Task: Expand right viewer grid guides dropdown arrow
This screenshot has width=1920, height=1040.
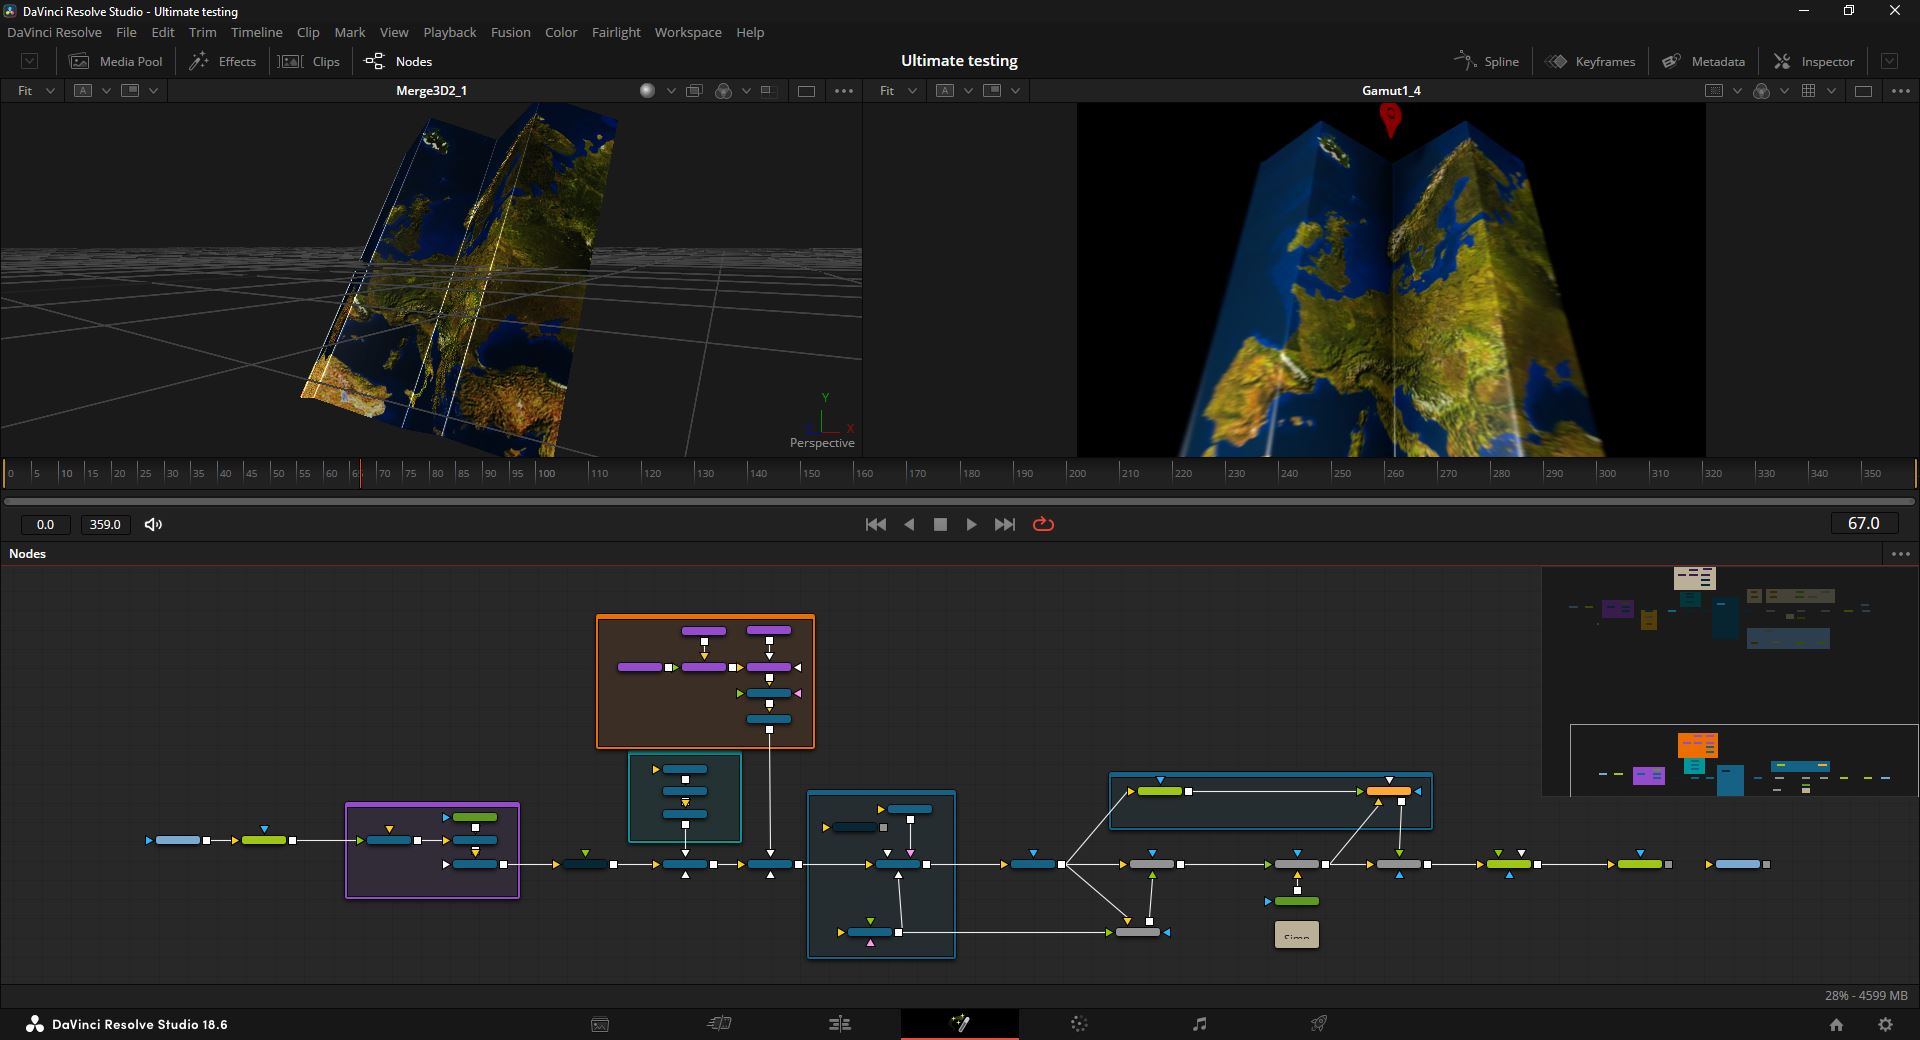Action: click(x=1831, y=91)
